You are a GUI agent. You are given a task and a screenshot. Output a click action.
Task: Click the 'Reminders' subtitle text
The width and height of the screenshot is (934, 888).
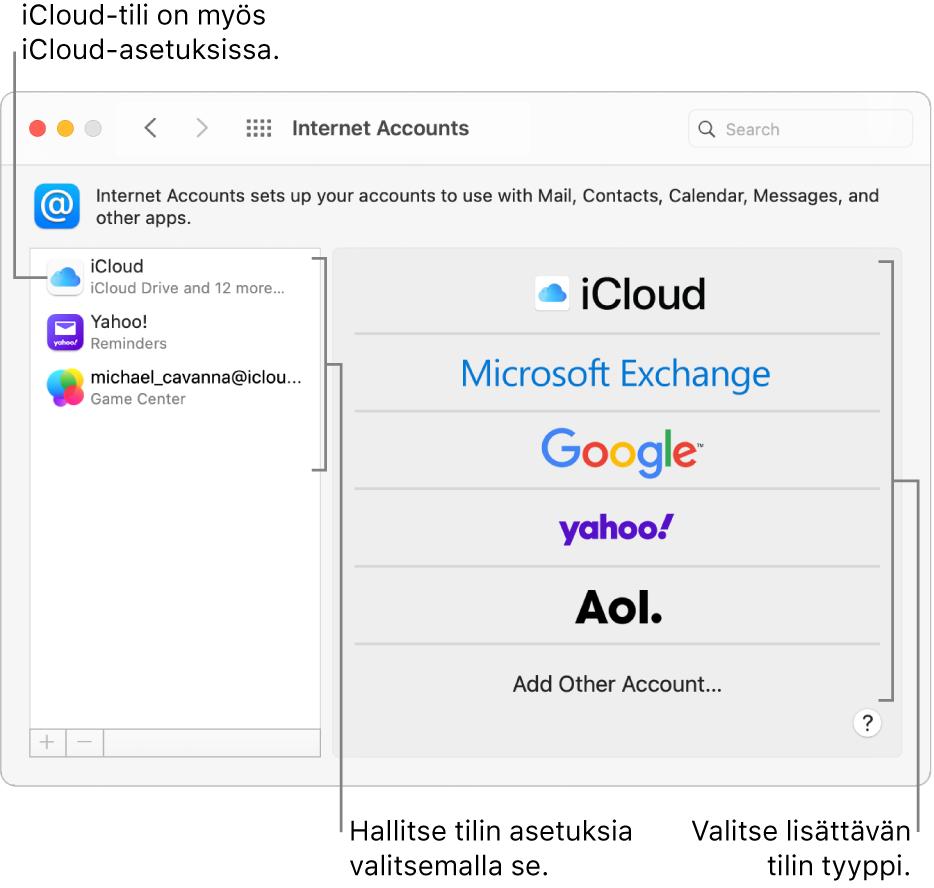click(129, 344)
